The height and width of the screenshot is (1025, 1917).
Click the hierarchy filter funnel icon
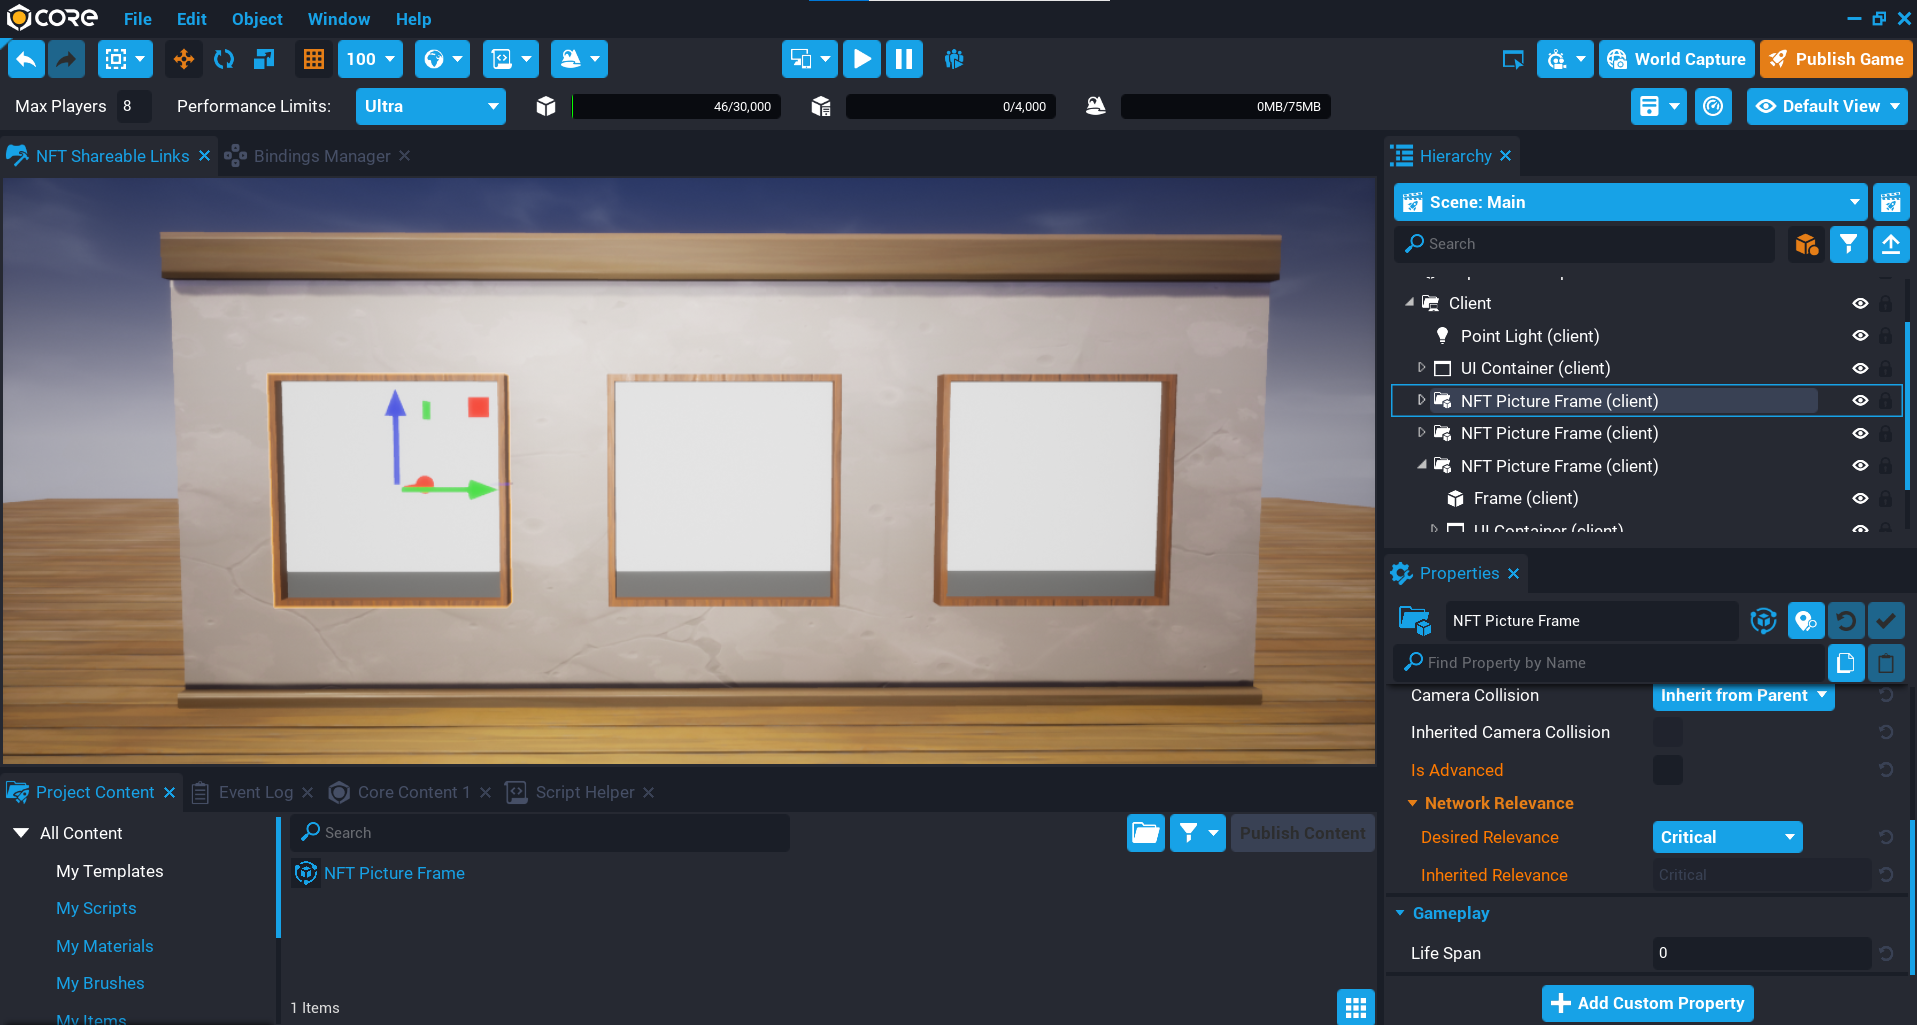coord(1848,244)
